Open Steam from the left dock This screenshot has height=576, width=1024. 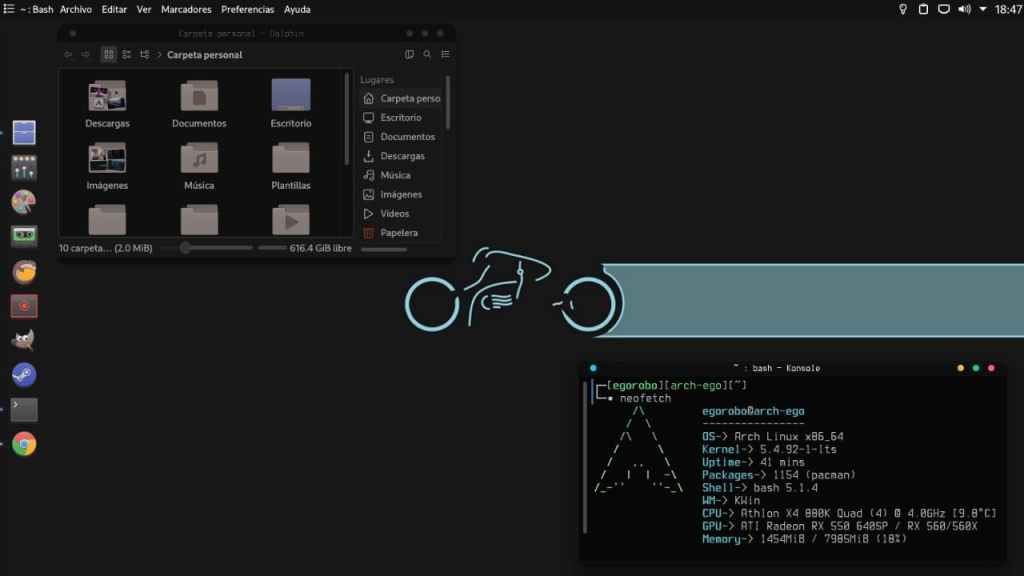(x=24, y=375)
